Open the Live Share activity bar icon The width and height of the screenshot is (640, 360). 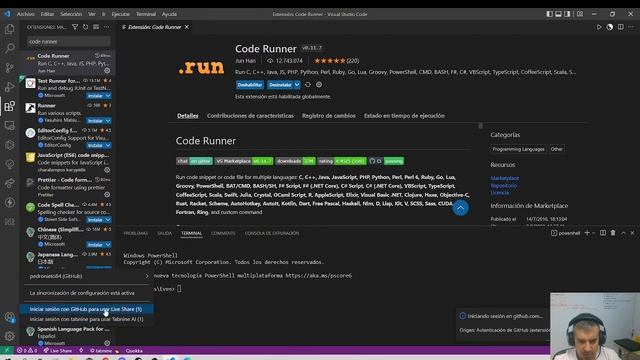click(9, 183)
